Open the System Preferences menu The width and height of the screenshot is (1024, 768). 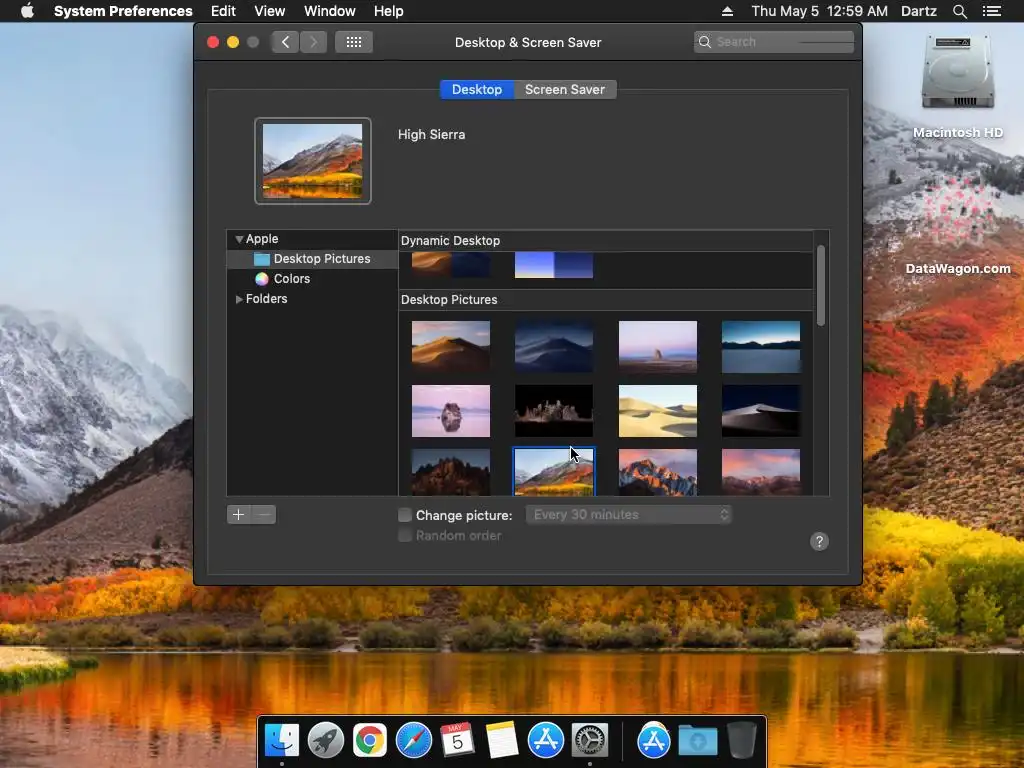tap(123, 11)
